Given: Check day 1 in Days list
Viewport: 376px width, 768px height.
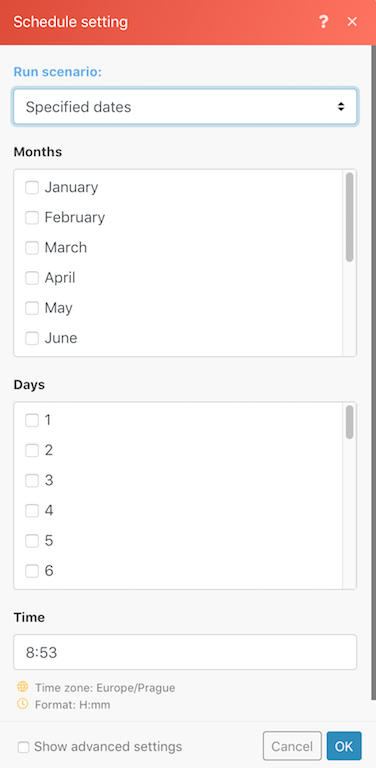Looking at the screenshot, I should [32, 420].
